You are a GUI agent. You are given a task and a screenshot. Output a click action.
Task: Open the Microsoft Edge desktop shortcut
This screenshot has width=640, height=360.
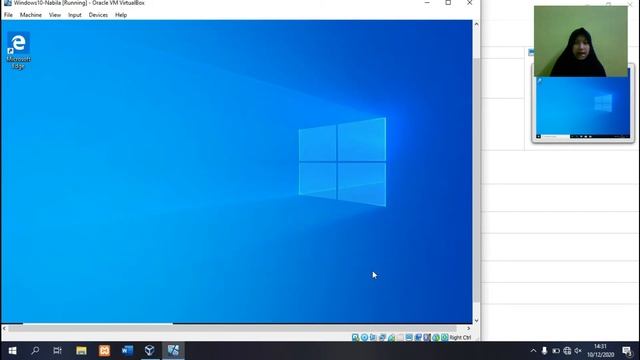pos(18,50)
